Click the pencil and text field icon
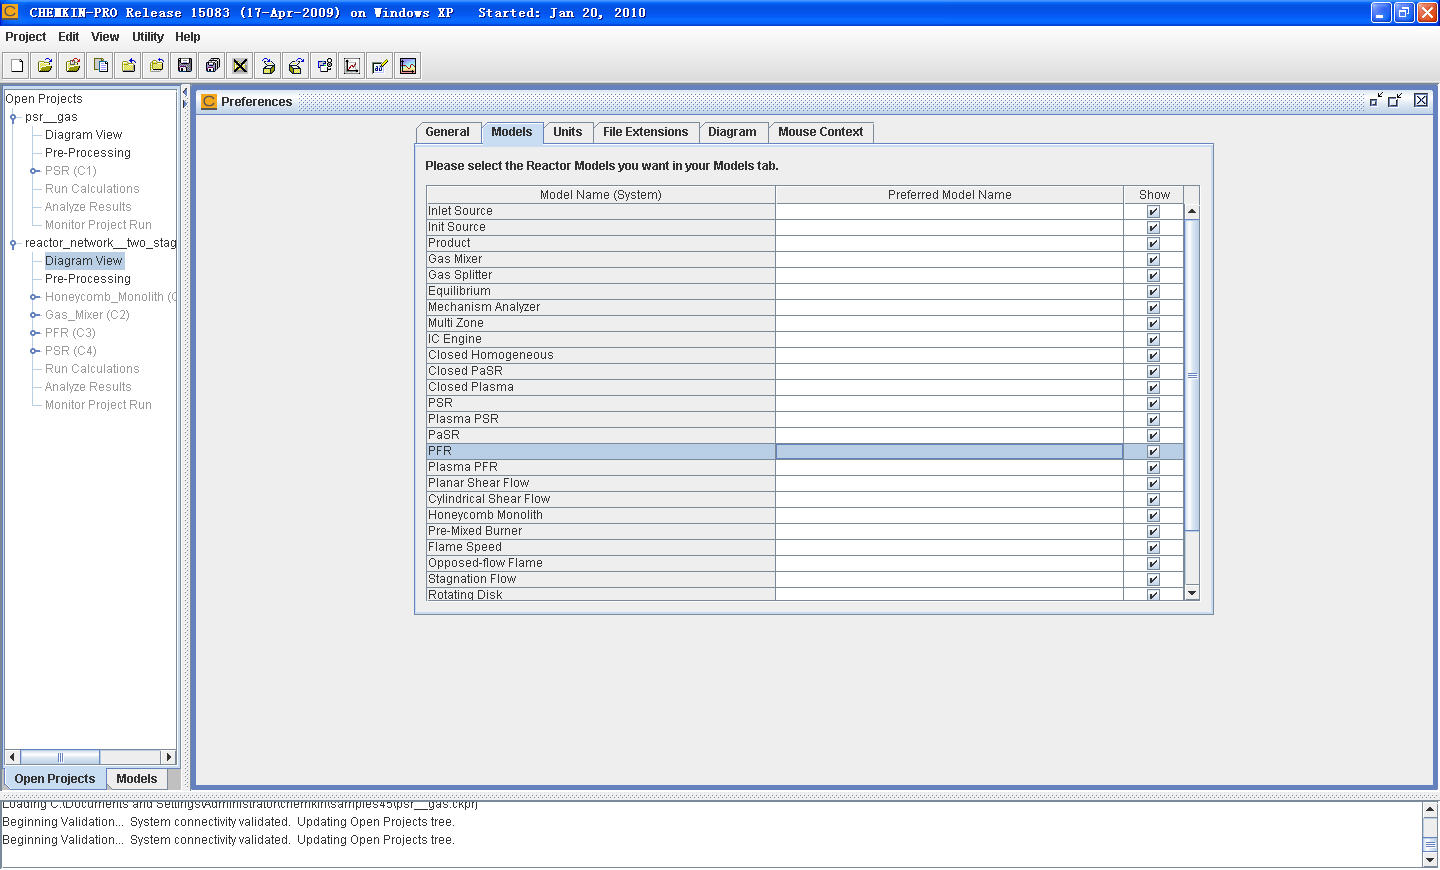 tap(380, 66)
